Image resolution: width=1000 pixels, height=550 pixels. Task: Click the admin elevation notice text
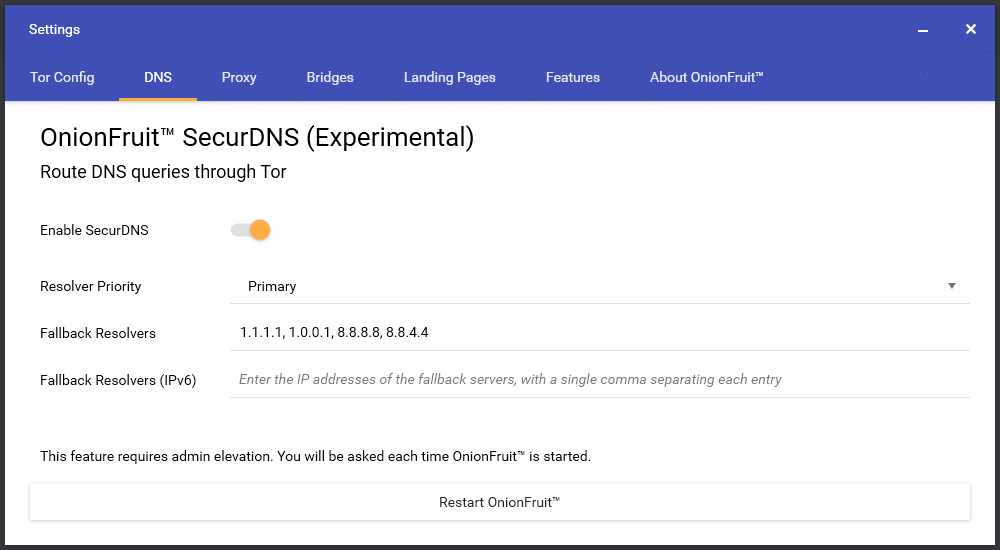tap(316, 456)
